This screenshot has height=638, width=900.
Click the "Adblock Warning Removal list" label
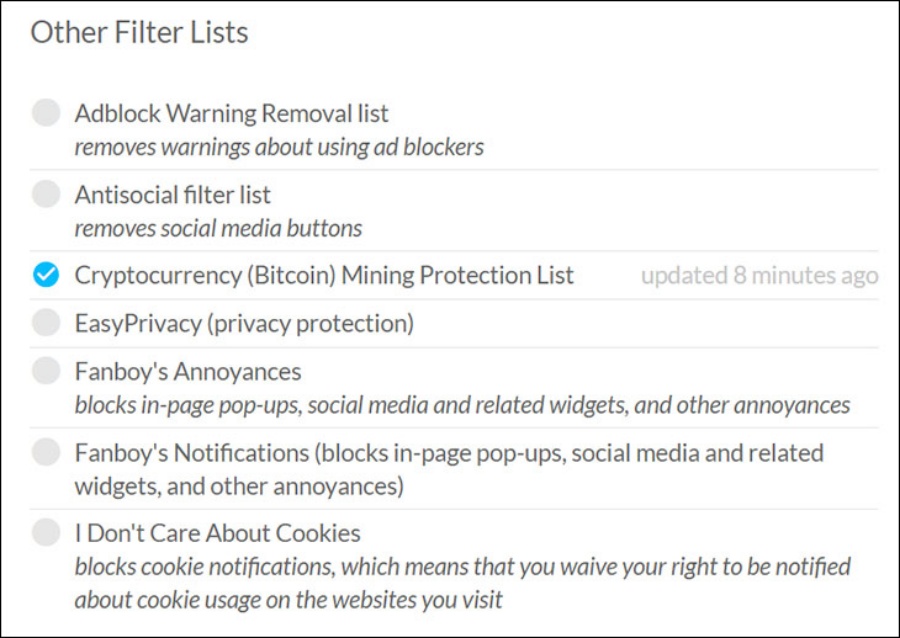click(x=231, y=113)
